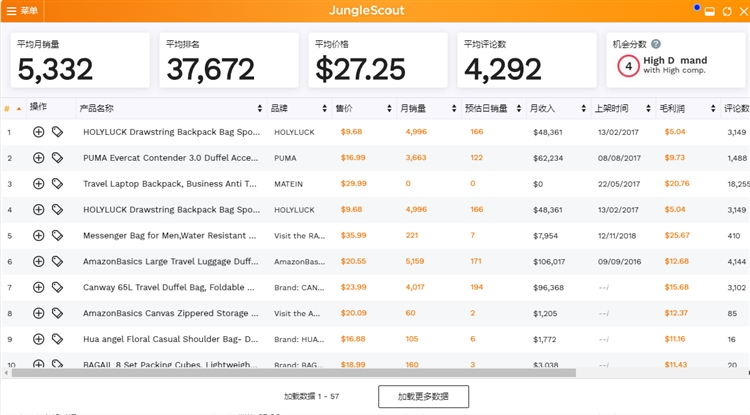Tag the Messenger Bag for Men row
750x415 pixels.
(x=57, y=235)
